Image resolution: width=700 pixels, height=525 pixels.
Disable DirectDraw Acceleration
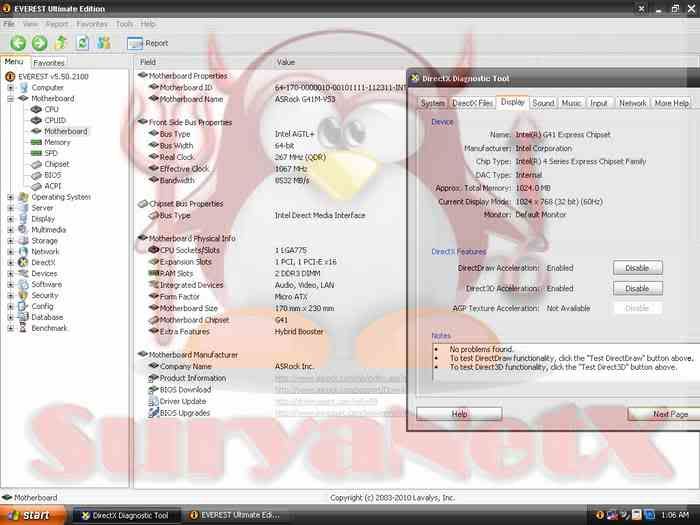[x=638, y=268]
